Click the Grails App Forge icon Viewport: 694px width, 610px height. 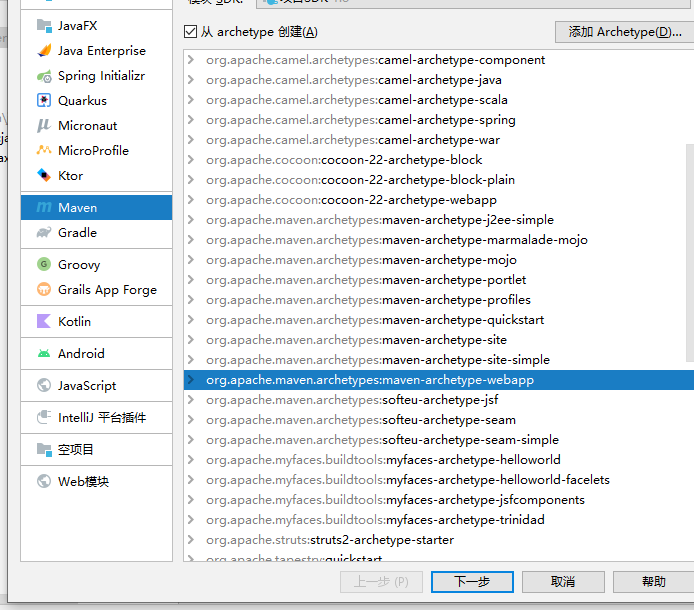click(44, 290)
